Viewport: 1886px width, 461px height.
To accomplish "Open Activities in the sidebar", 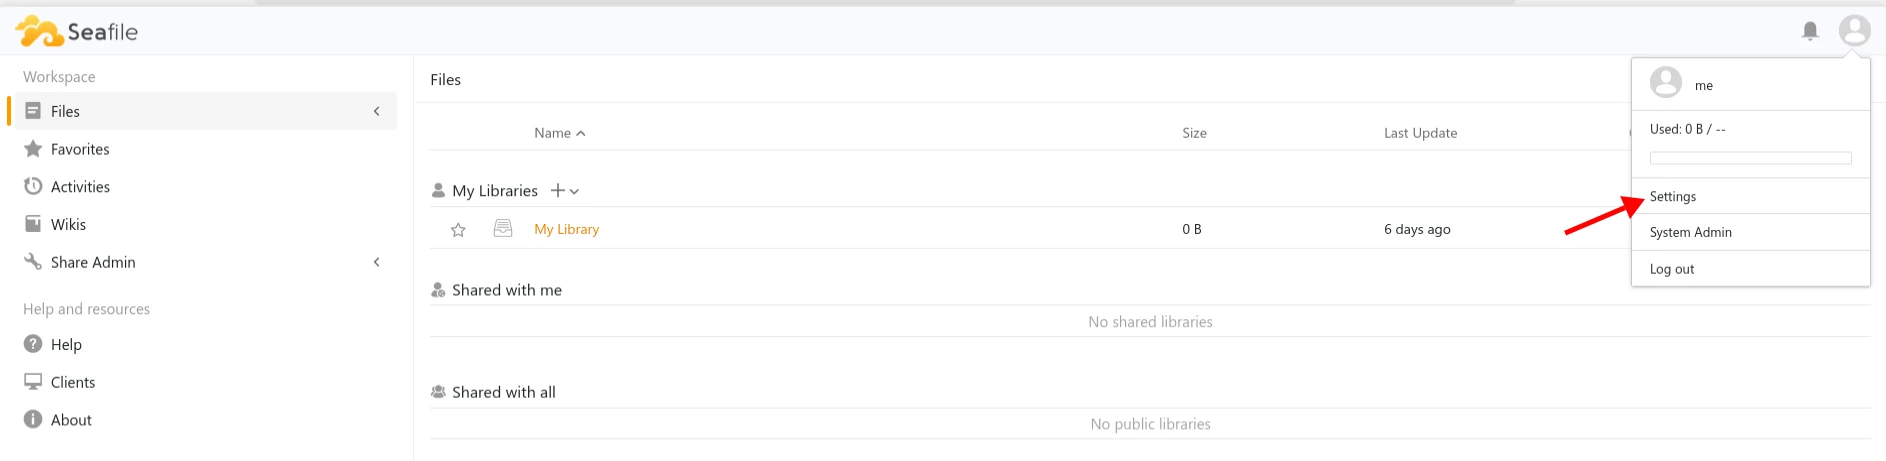I will coord(80,187).
